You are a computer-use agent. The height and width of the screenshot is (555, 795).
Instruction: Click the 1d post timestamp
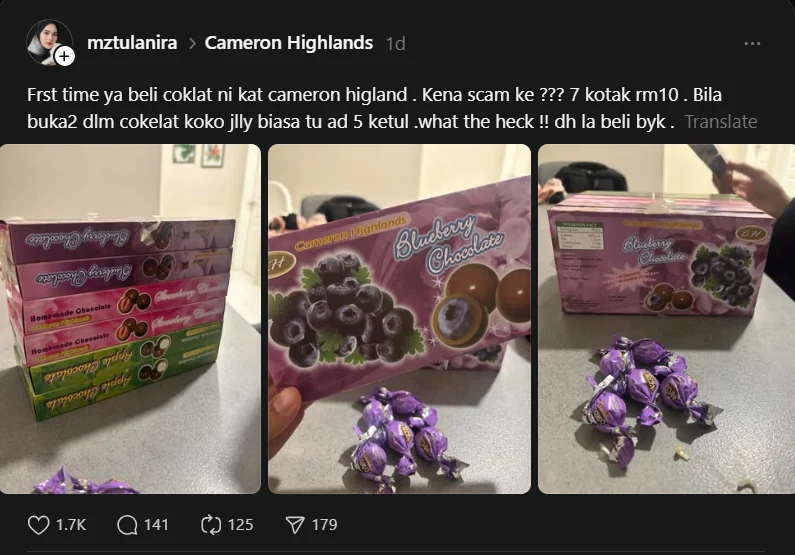pos(395,44)
